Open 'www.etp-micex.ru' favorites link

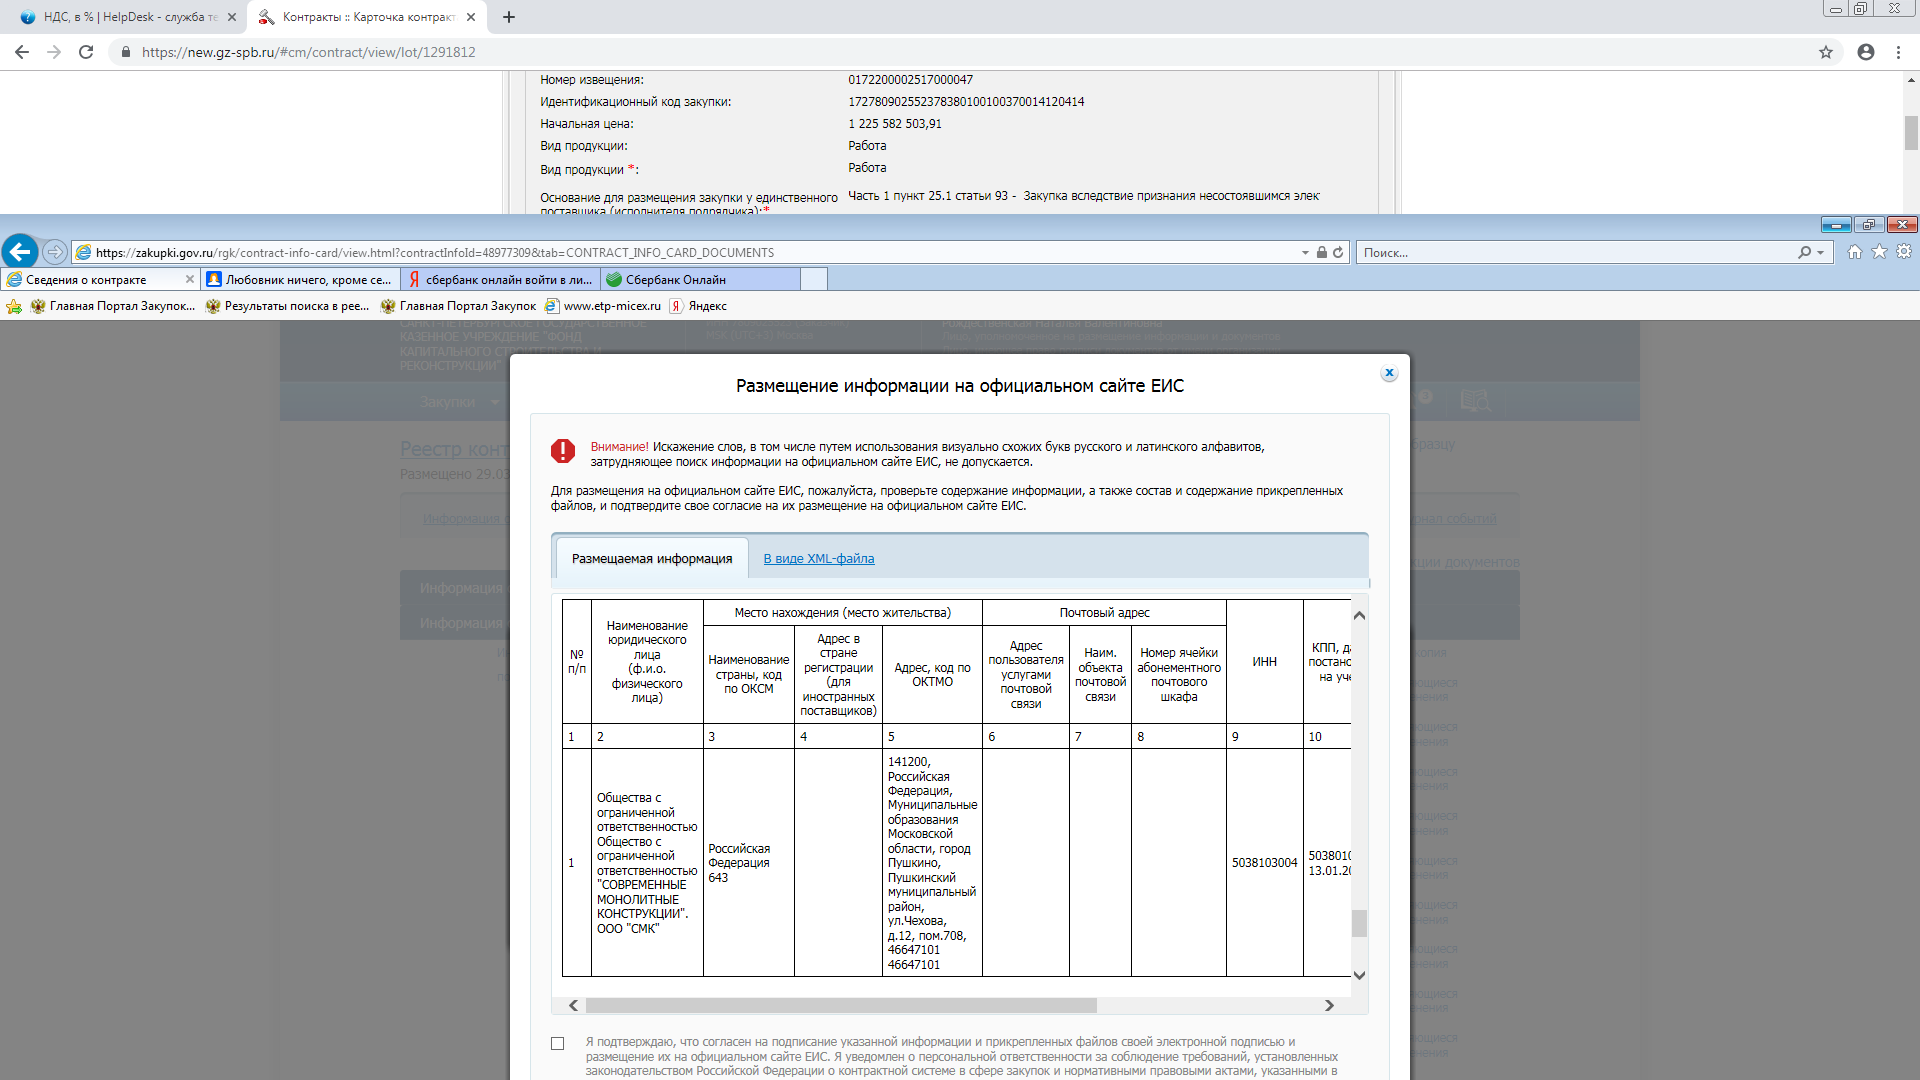(x=611, y=306)
